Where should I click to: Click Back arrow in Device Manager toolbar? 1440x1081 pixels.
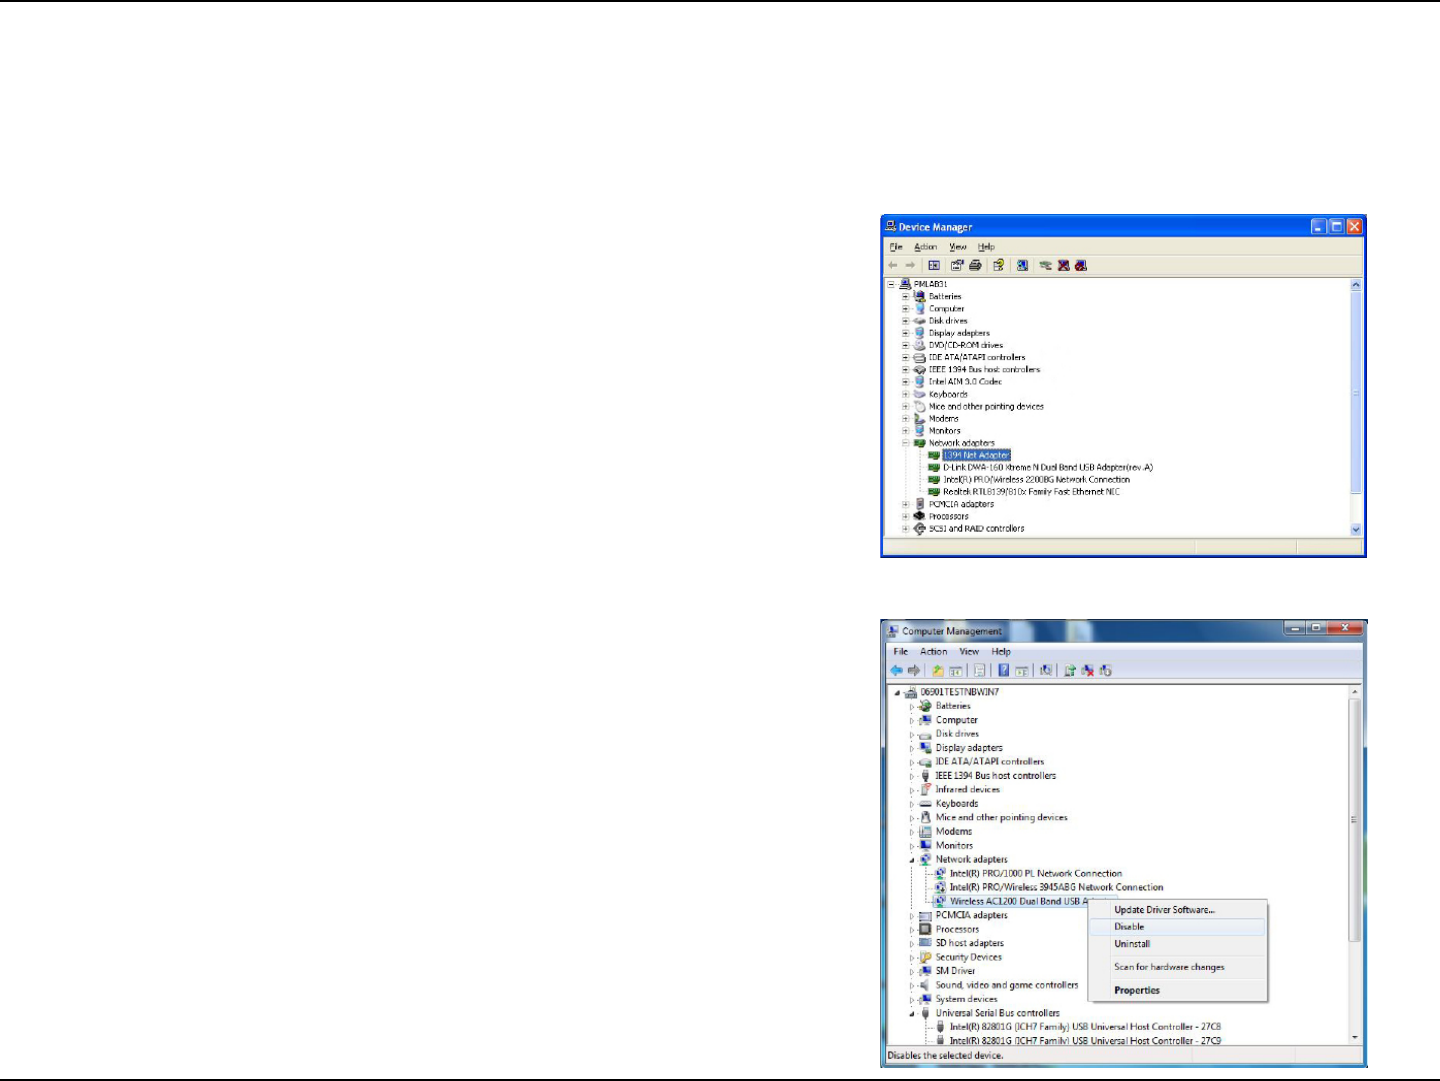pos(893,266)
